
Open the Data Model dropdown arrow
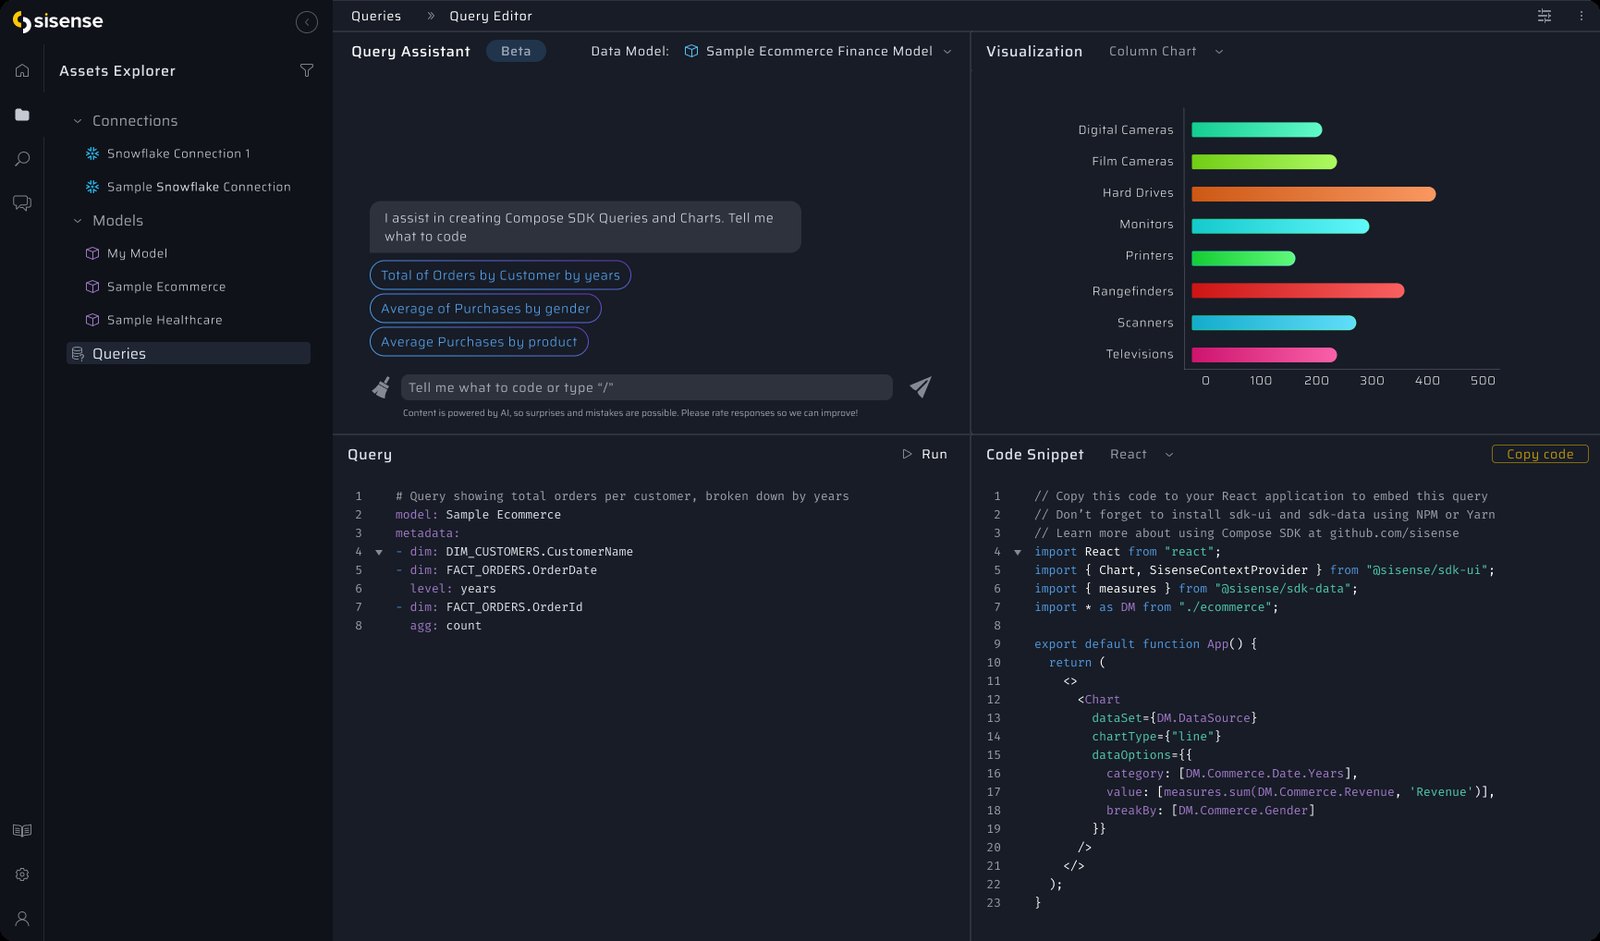(947, 52)
